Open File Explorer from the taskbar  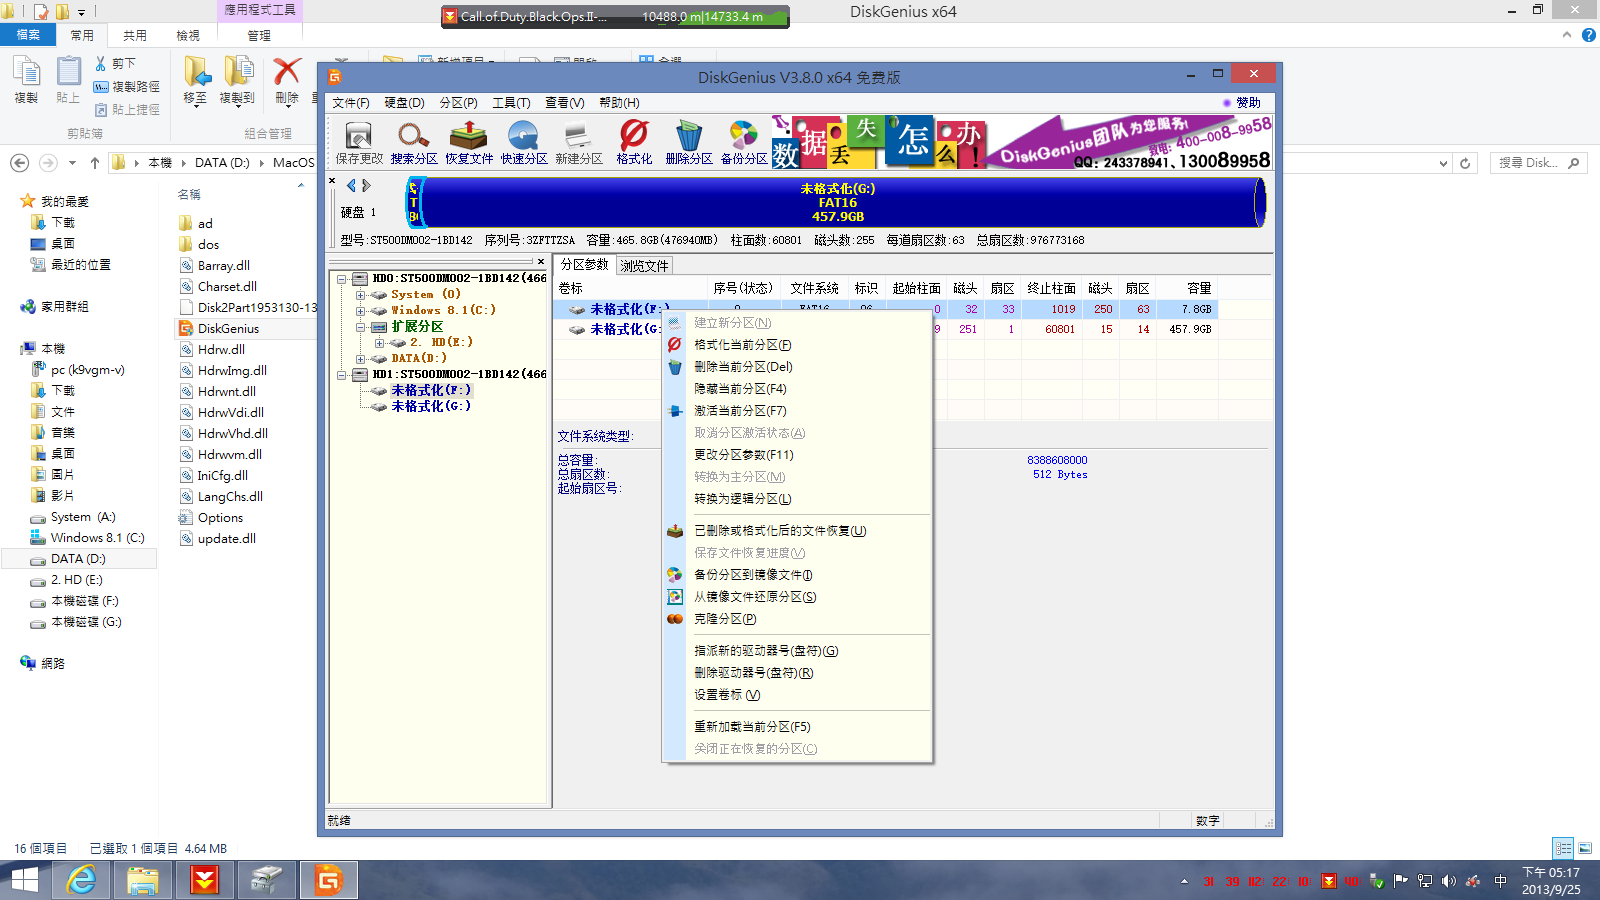point(143,880)
